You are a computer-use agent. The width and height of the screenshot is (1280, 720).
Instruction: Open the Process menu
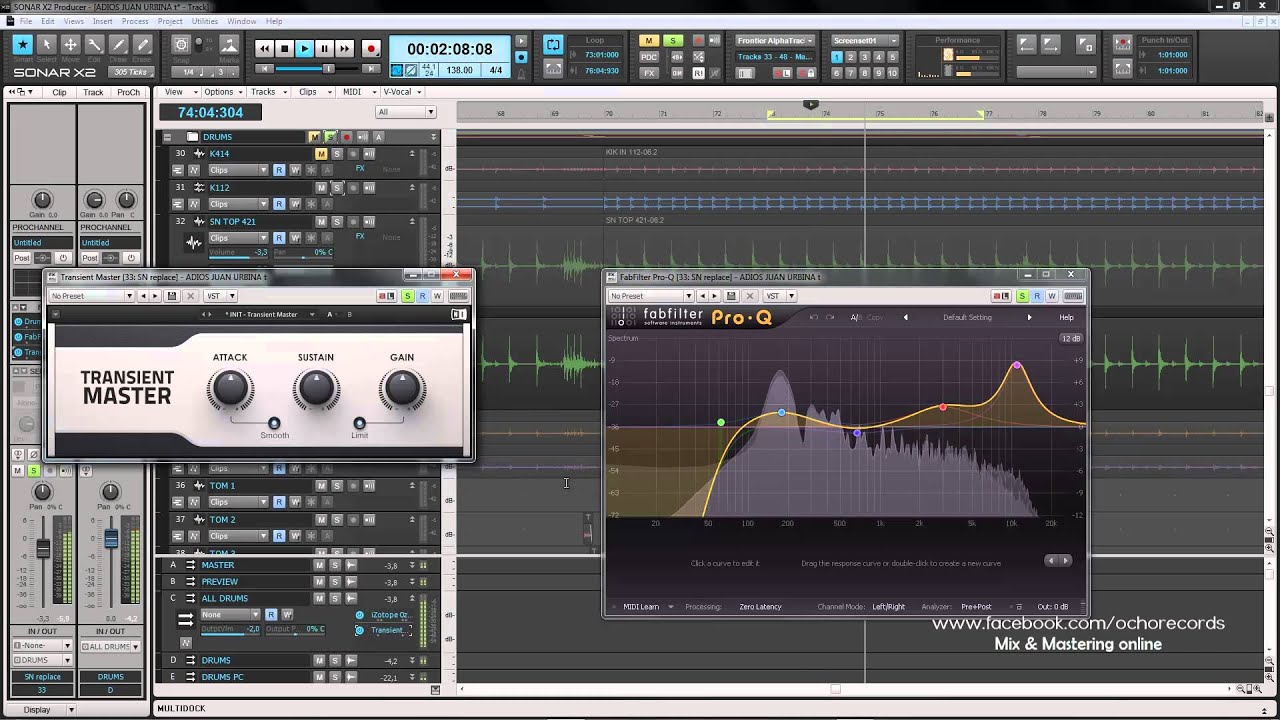135,21
